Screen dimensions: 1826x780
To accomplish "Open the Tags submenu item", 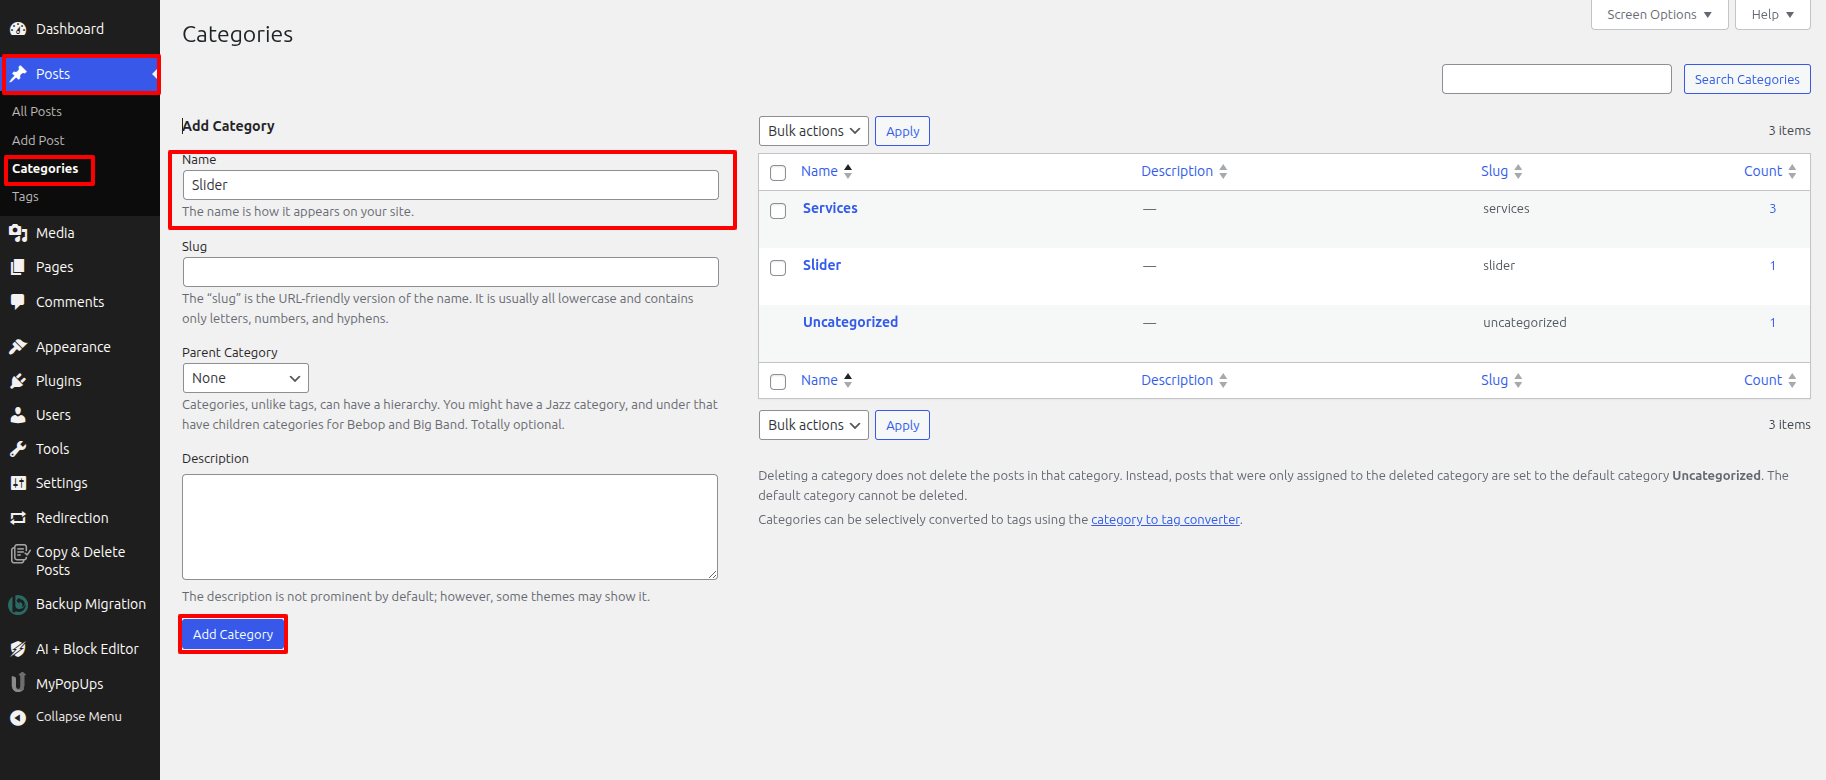I will pyautogui.click(x=25, y=197).
